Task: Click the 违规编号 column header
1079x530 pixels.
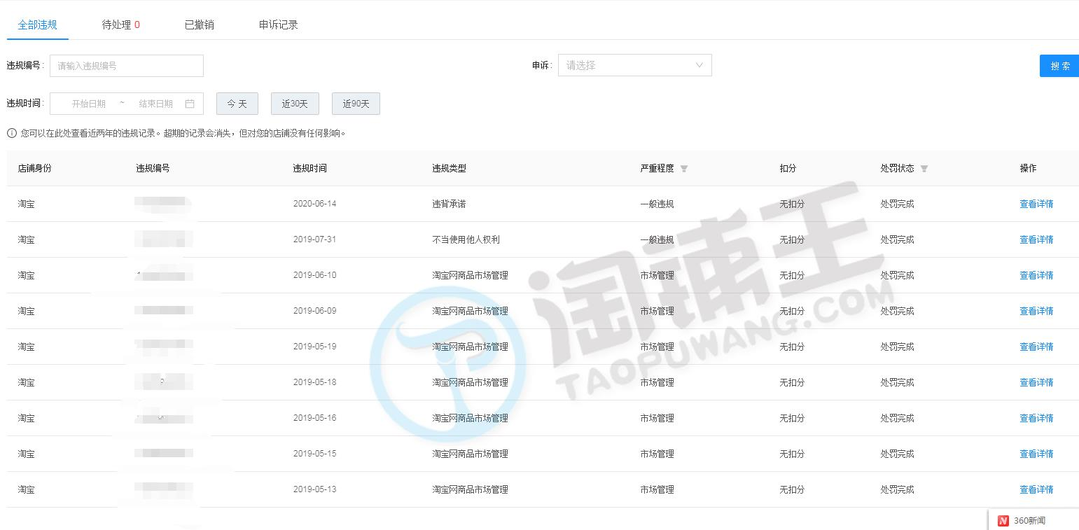Action: pyautogui.click(x=153, y=169)
